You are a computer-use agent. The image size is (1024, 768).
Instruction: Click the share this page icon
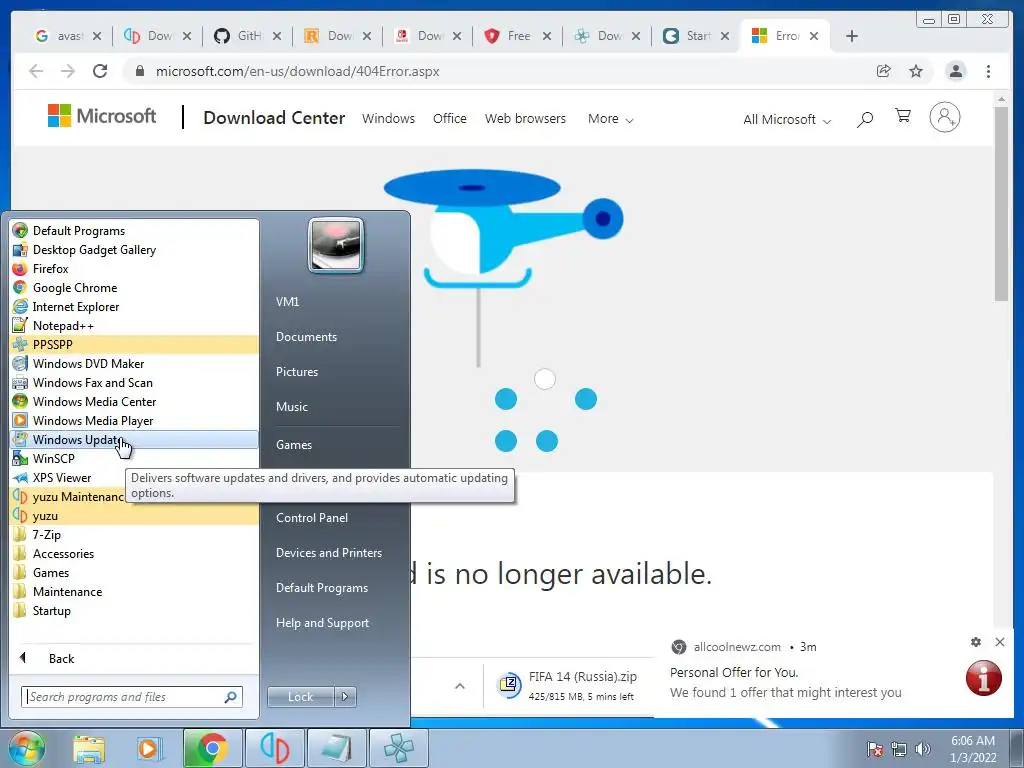coord(883,71)
